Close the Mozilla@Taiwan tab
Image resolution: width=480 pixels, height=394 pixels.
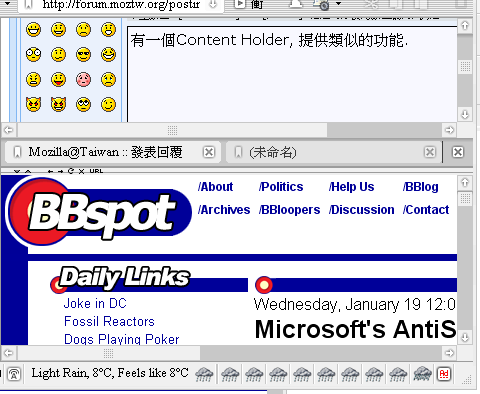[209, 152]
